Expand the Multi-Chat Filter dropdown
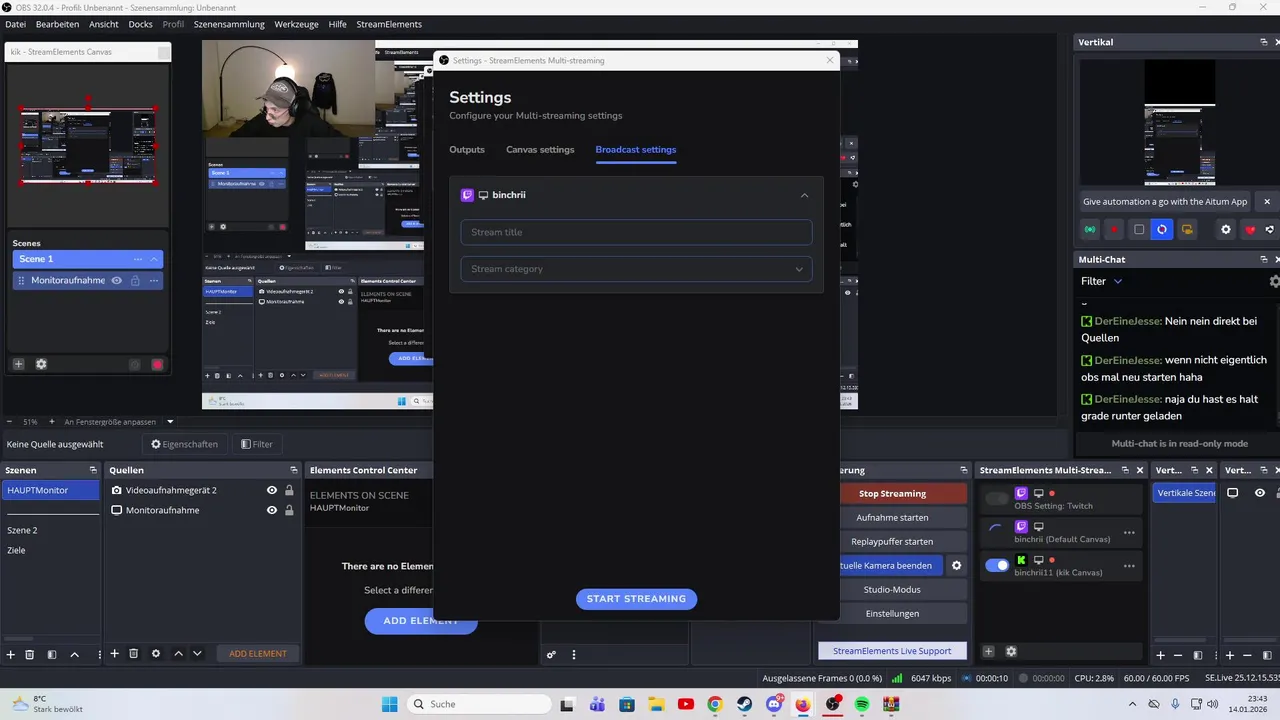The width and height of the screenshot is (1280, 720). click(1118, 281)
